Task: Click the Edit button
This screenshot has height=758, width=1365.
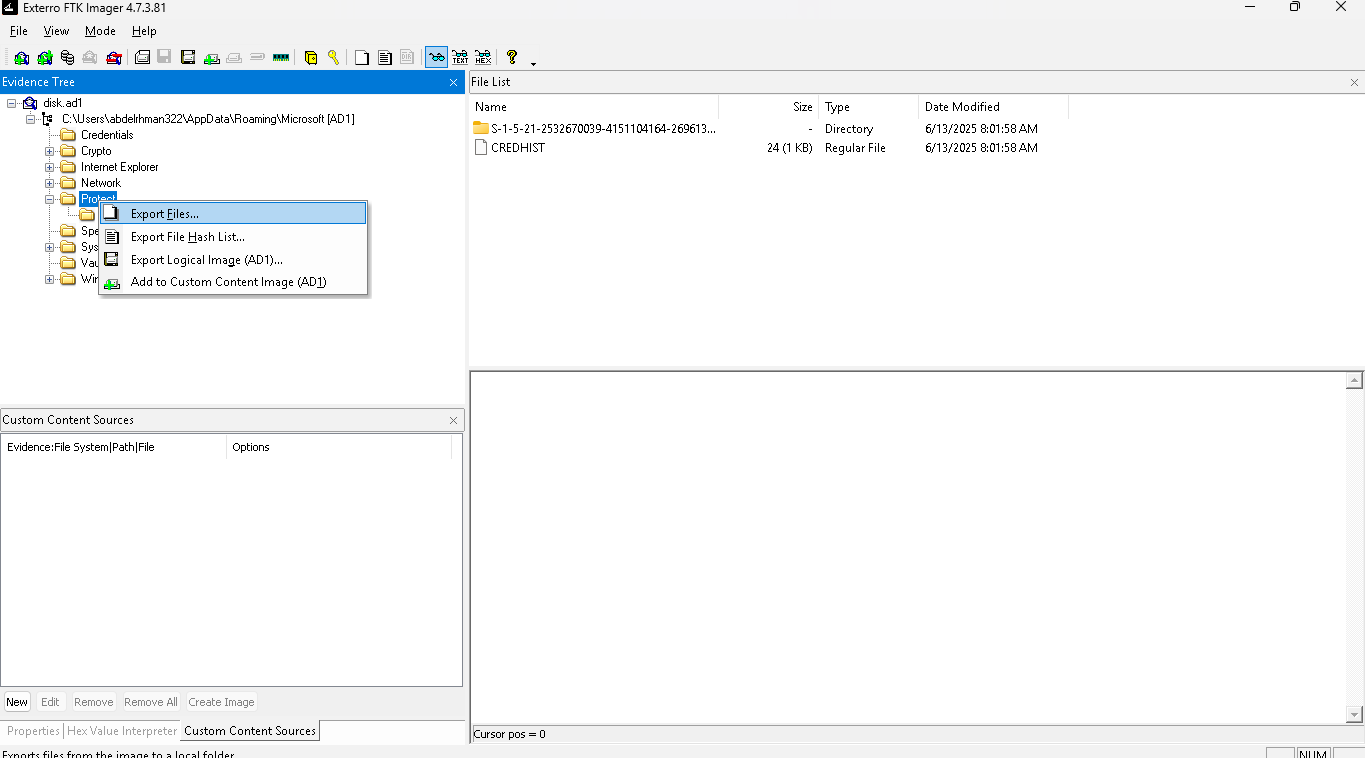Action: [x=50, y=702]
